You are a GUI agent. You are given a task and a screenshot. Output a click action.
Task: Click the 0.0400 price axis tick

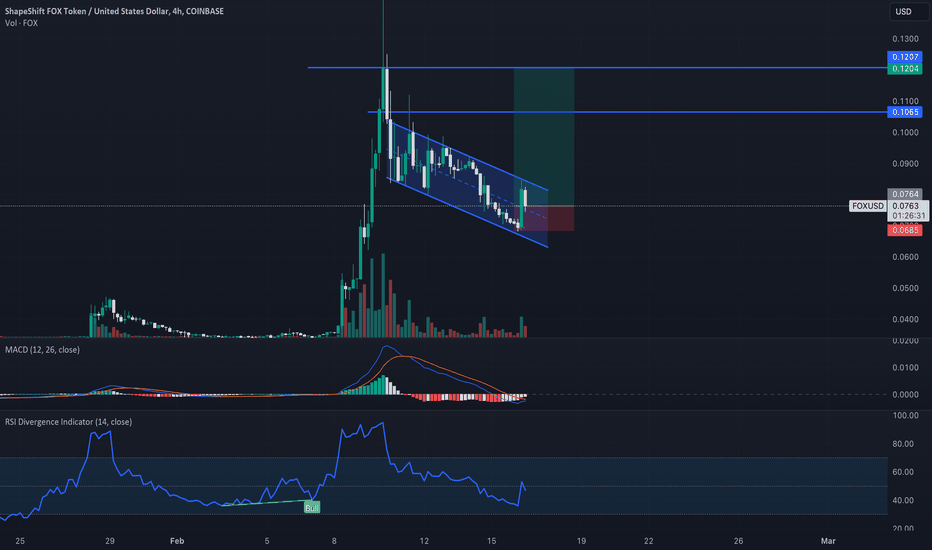905,319
